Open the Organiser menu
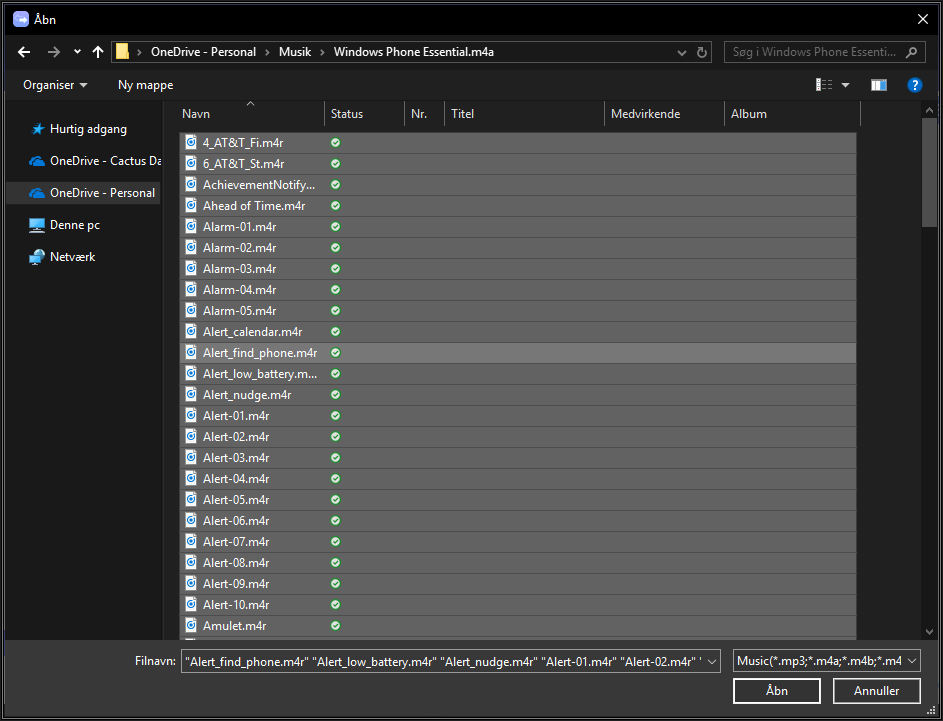 pyautogui.click(x=55, y=85)
